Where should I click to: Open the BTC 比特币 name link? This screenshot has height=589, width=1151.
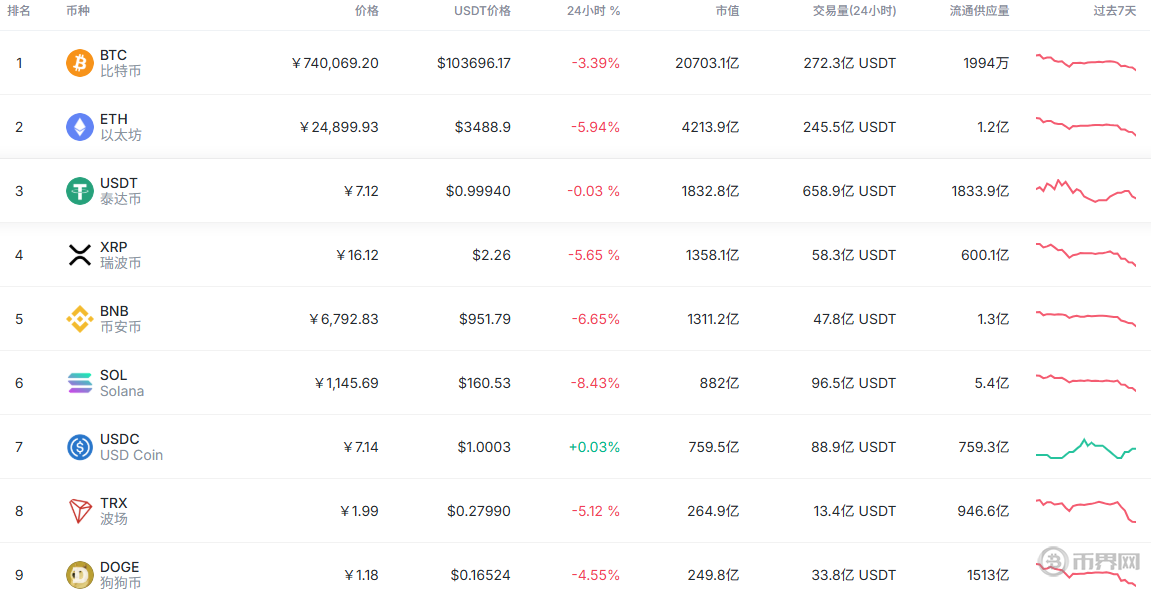click(x=120, y=63)
